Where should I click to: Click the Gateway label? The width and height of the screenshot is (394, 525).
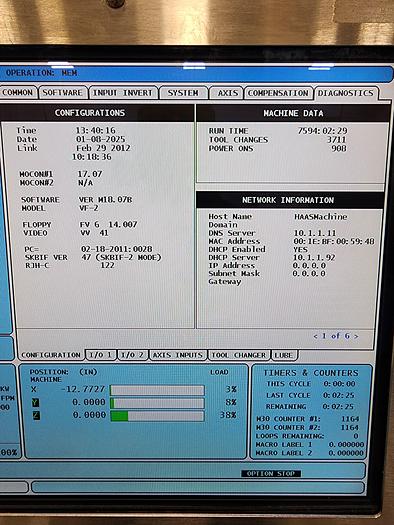tap(225, 282)
